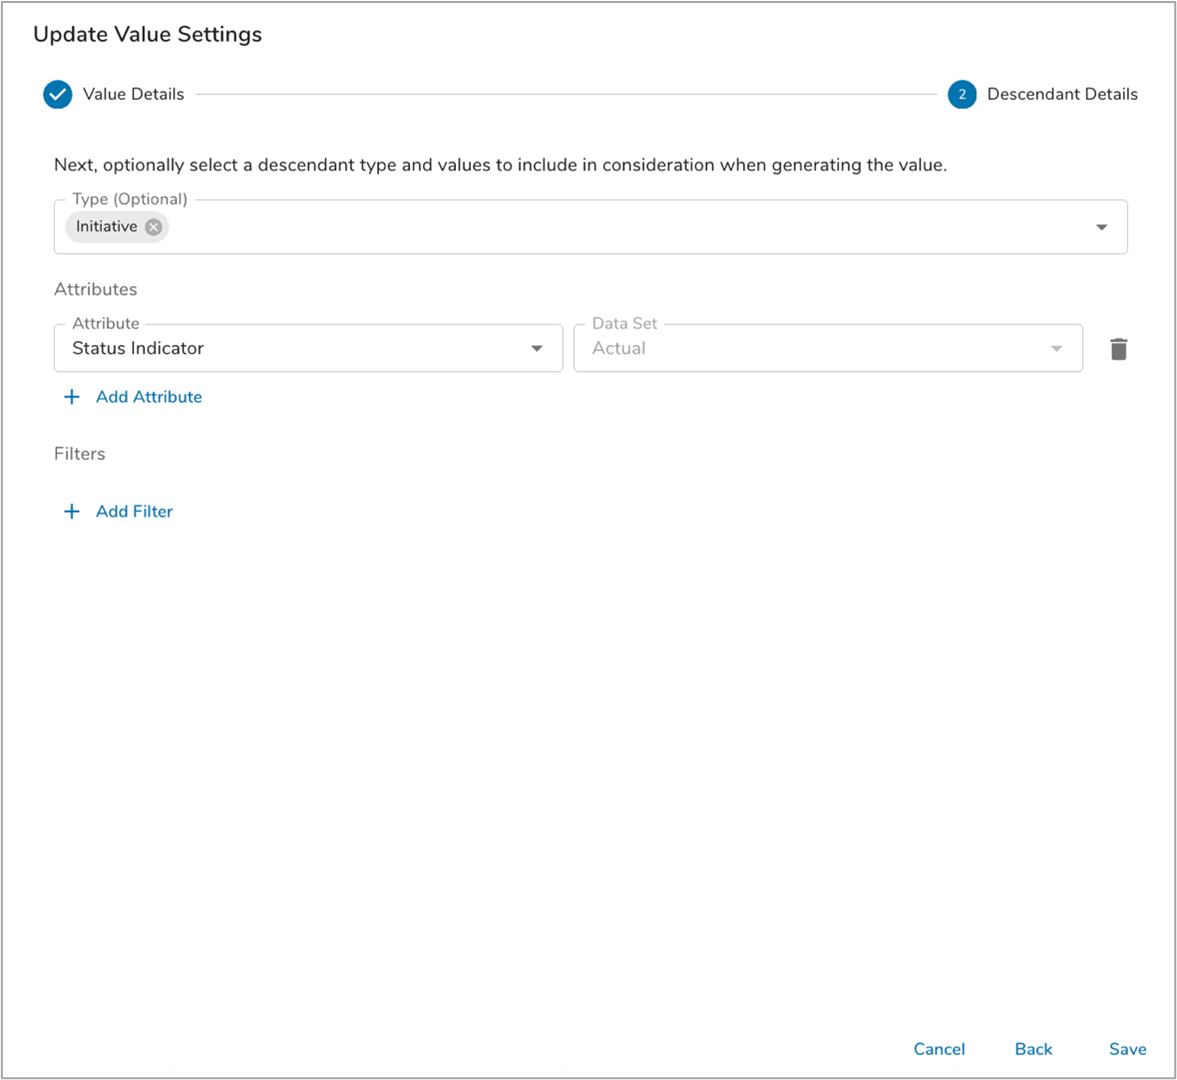This screenshot has width=1177, height=1080.
Task: Delete the attribute row with trash icon
Action: 1118,349
